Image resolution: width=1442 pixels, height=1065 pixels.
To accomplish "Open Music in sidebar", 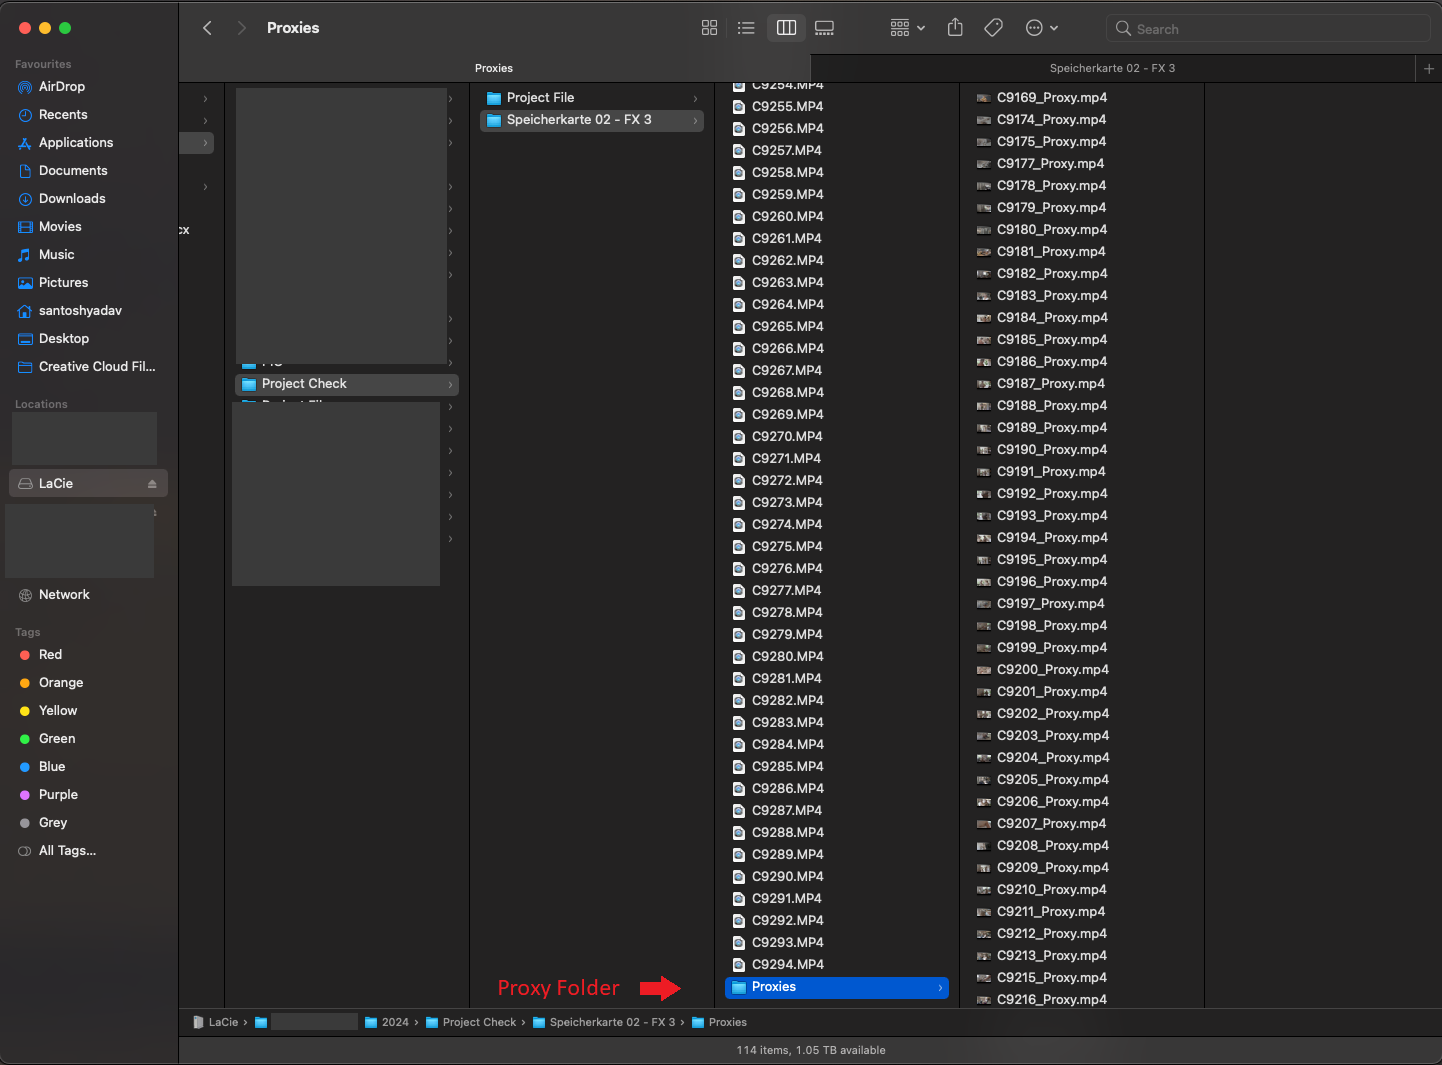I will coord(56,255).
